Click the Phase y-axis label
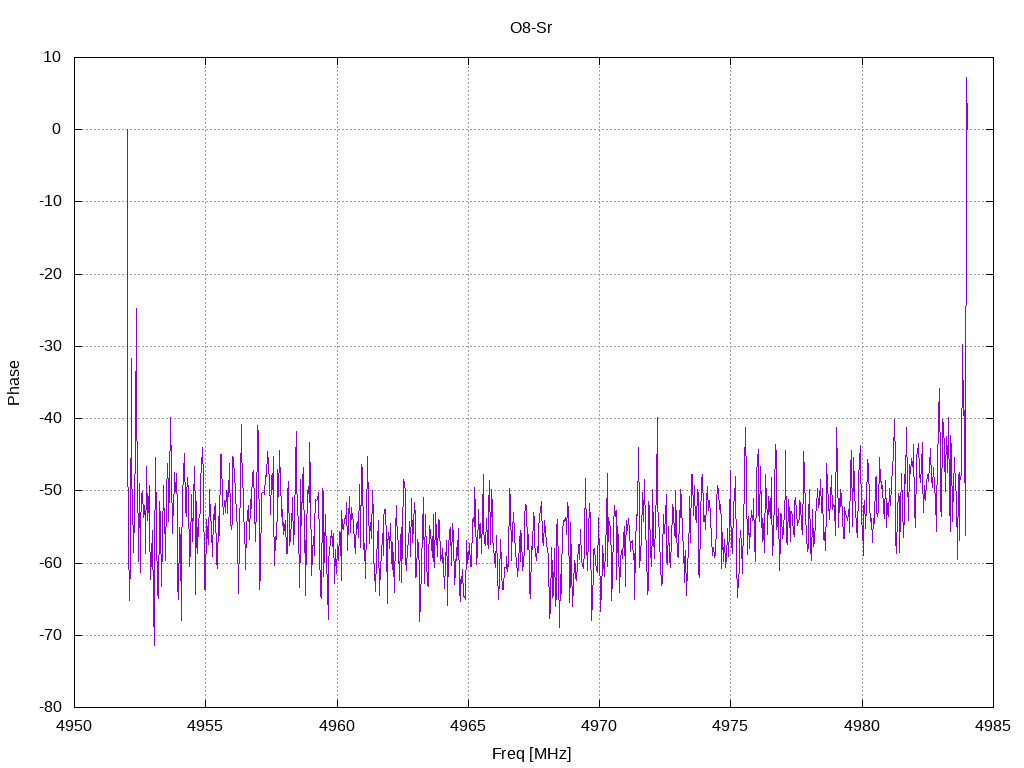 tap(14, 383)
